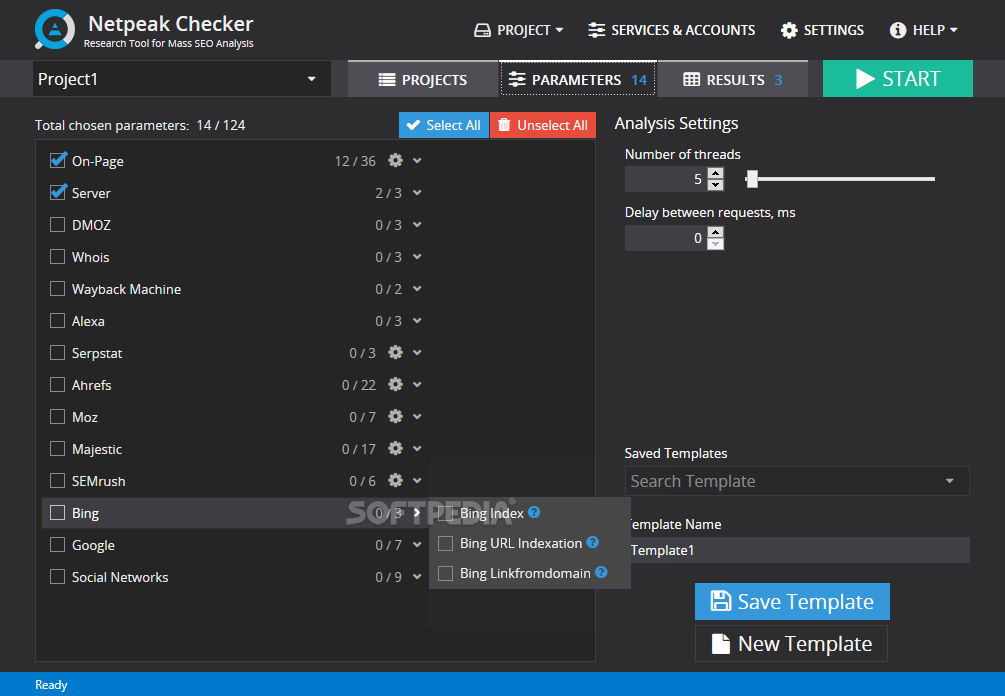Viewport: 1005px width, 696px height.
Task: Increase number of threads stepper
Action: tap(716, 173)
